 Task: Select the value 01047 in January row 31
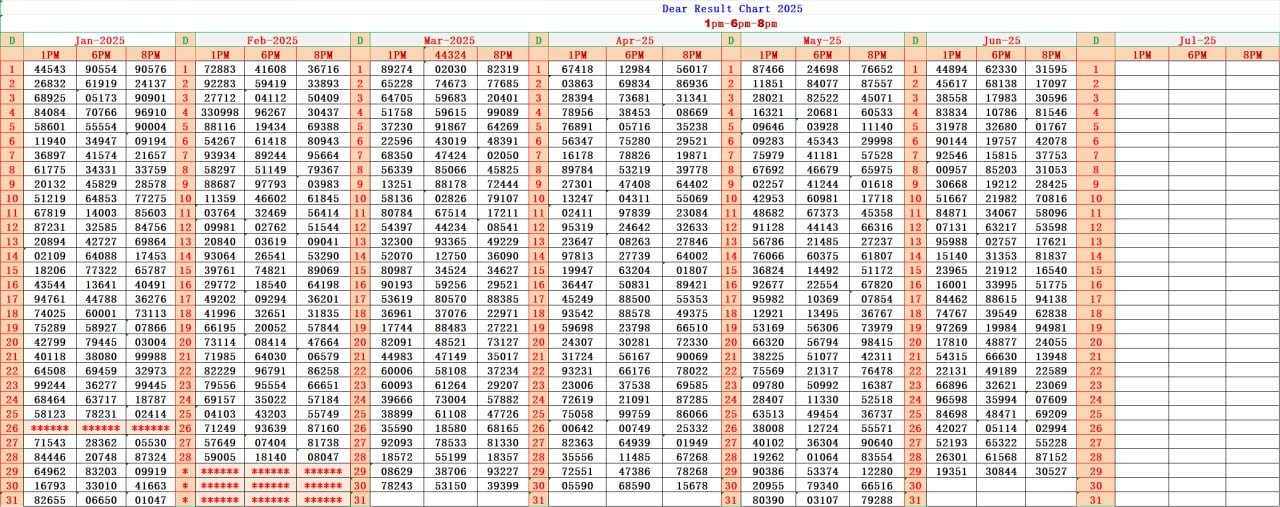tap(150, 499)
